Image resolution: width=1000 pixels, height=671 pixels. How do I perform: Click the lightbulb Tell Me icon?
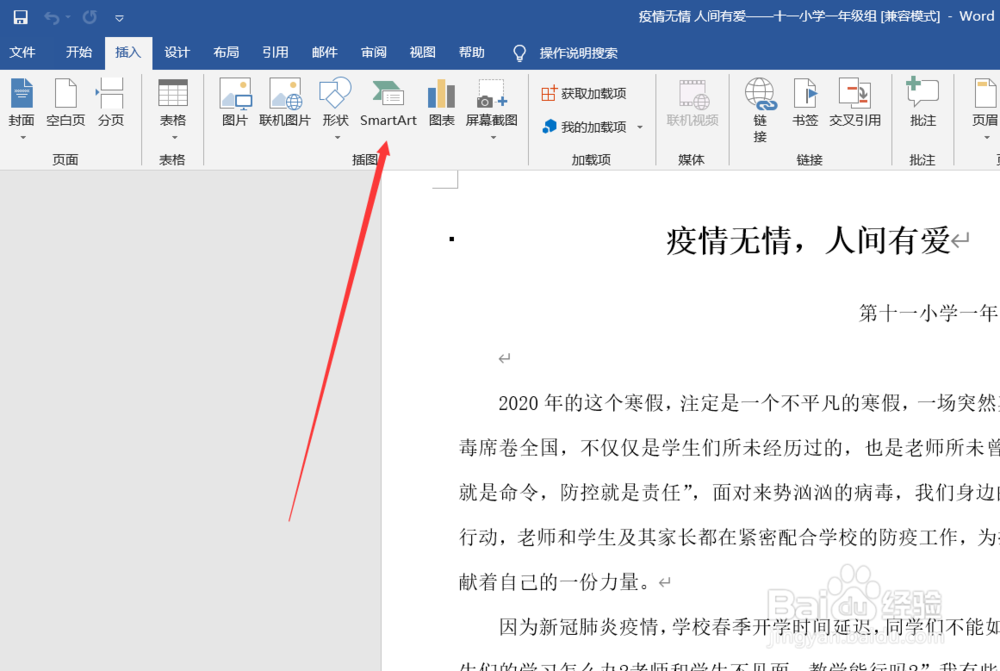coord(520,53)
